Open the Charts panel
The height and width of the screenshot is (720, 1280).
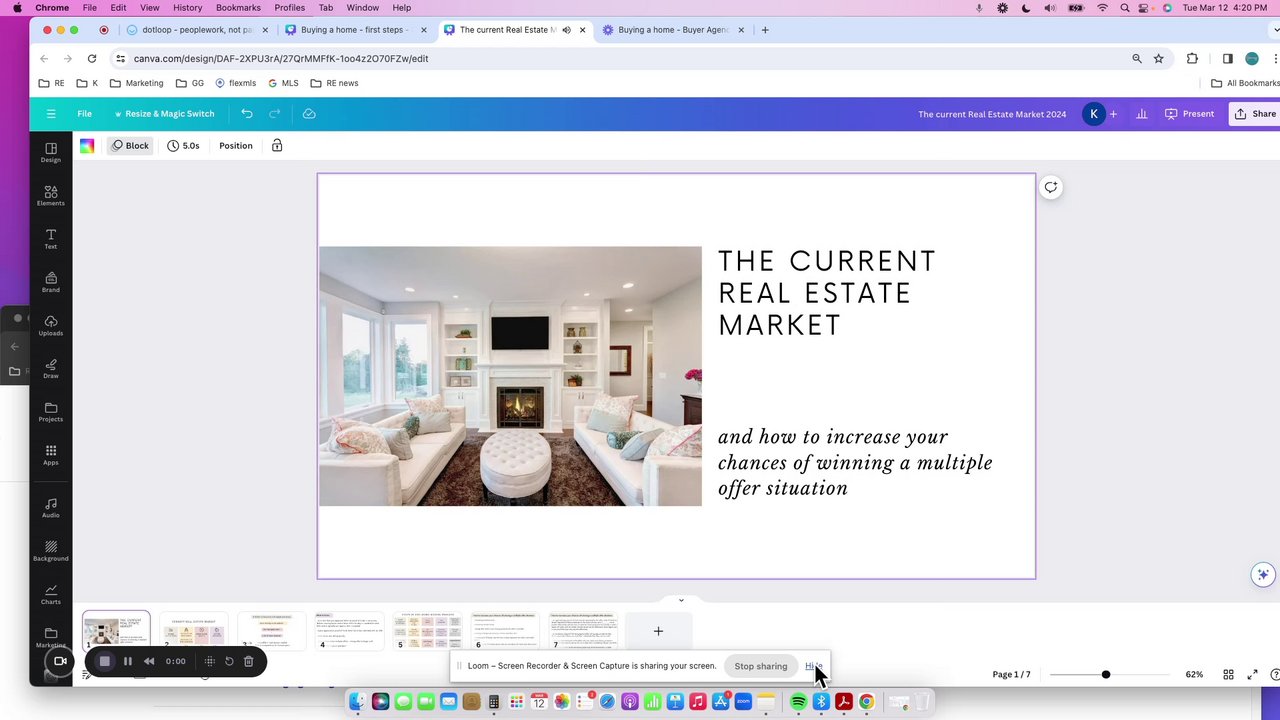50,594
